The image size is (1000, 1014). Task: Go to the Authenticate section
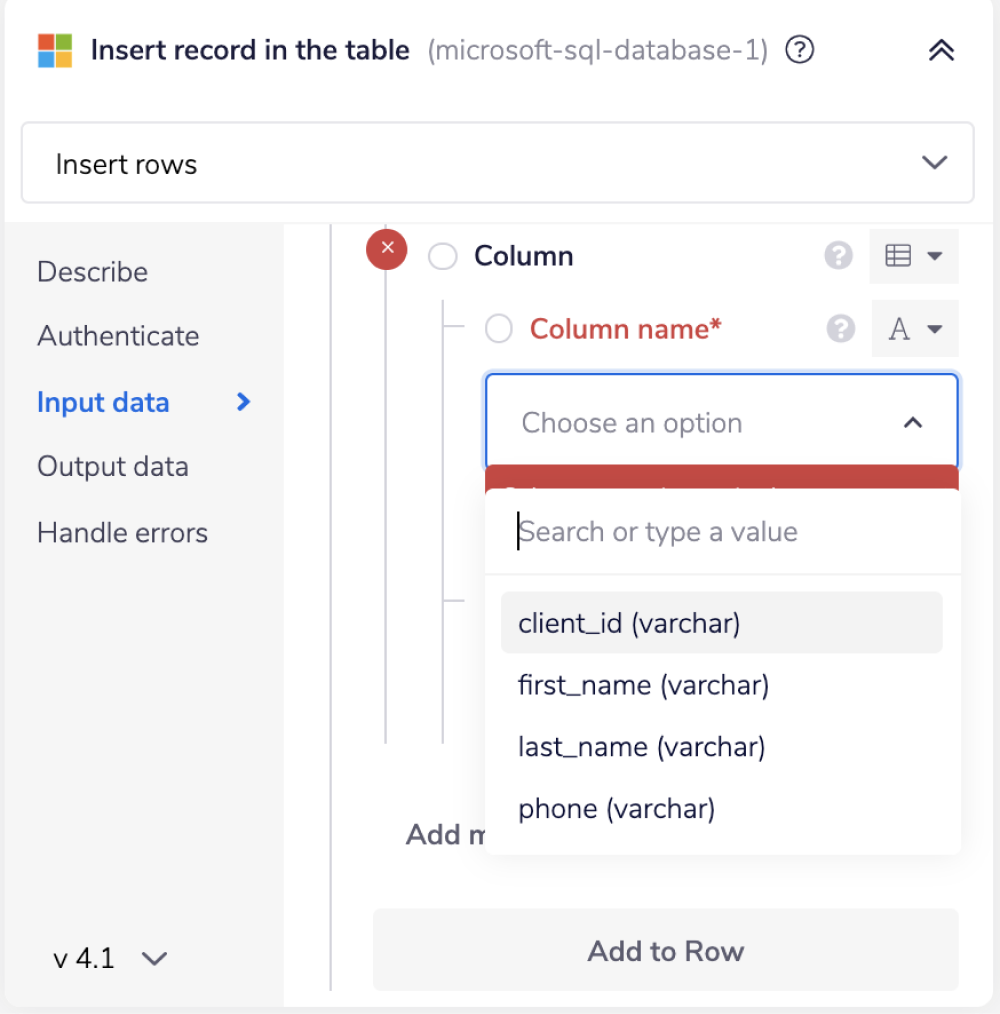tap(117, 336)
